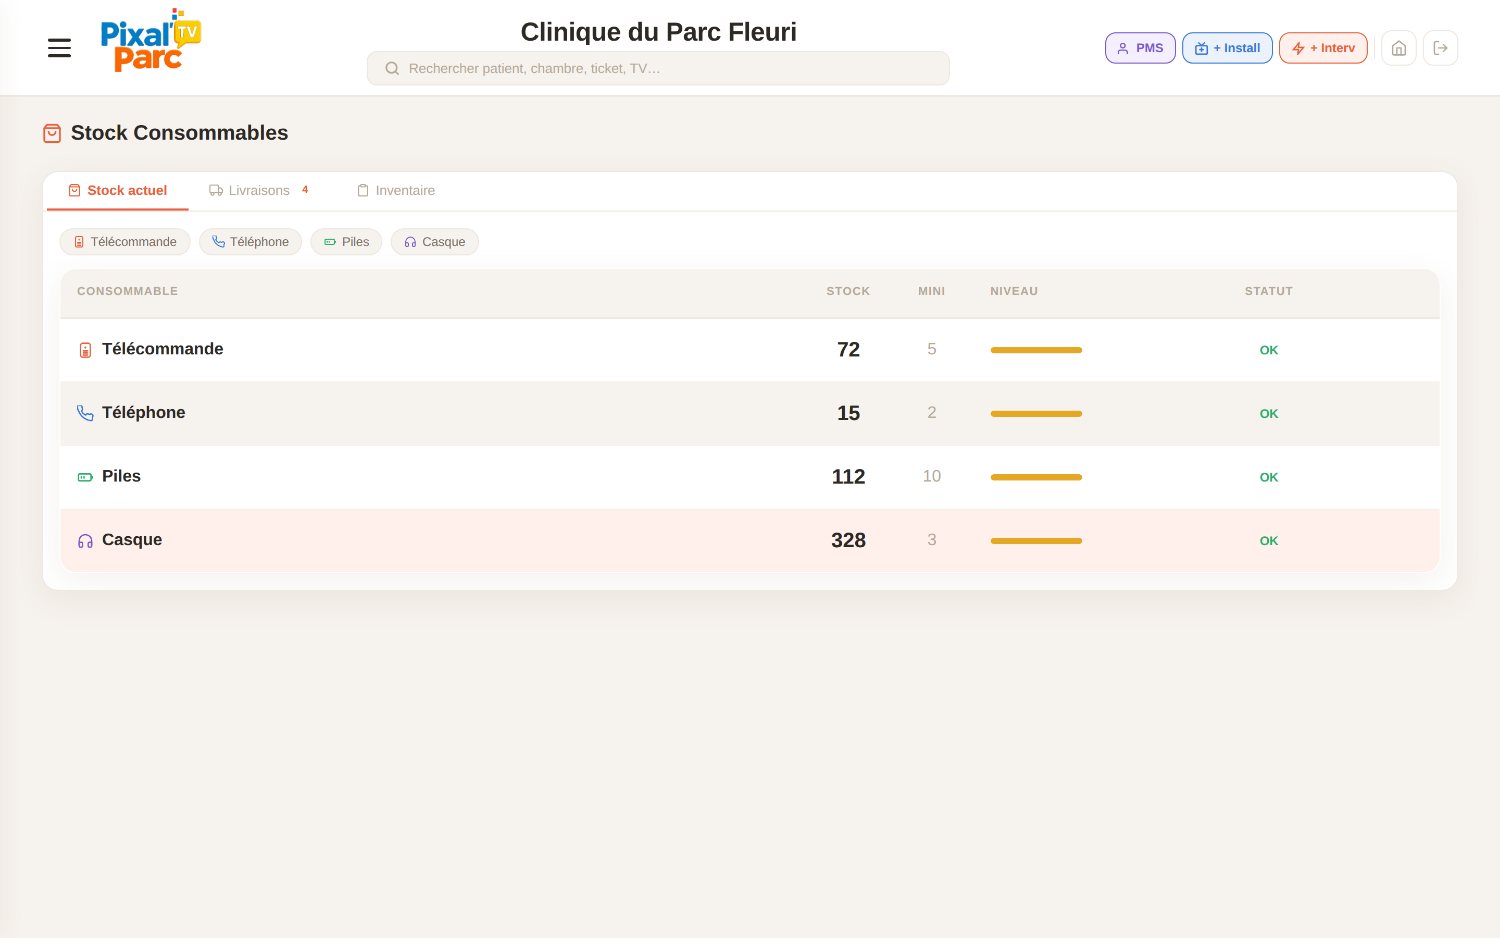Click the + Install button
Screen dimensions: 1500x938
tap(1227, 48)
